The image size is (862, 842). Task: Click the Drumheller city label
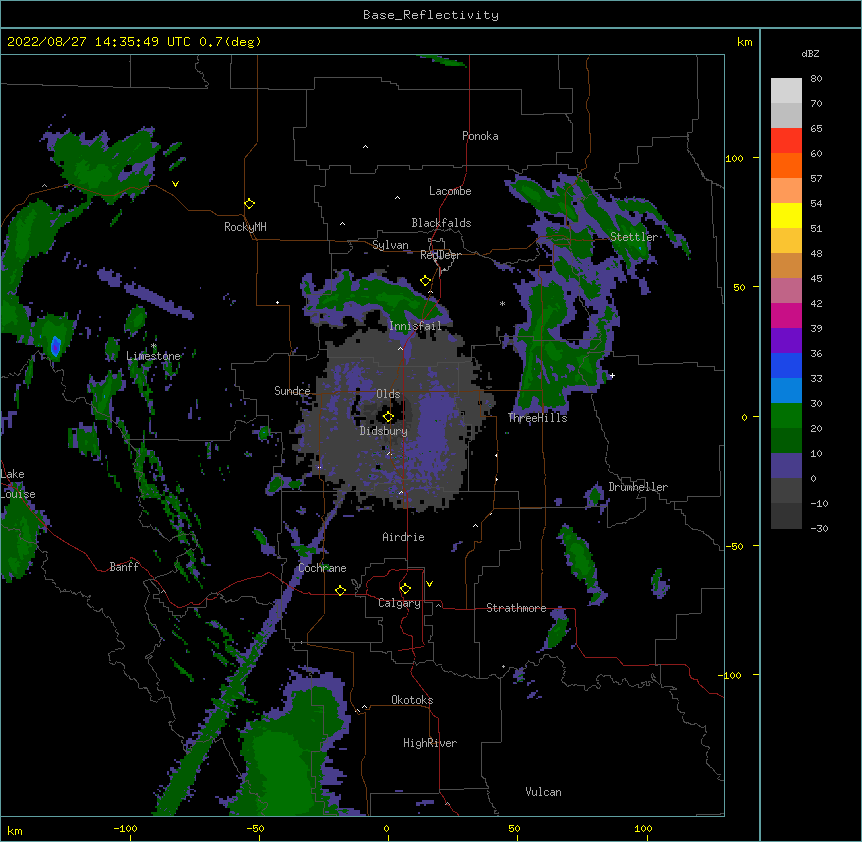[638, 487]
